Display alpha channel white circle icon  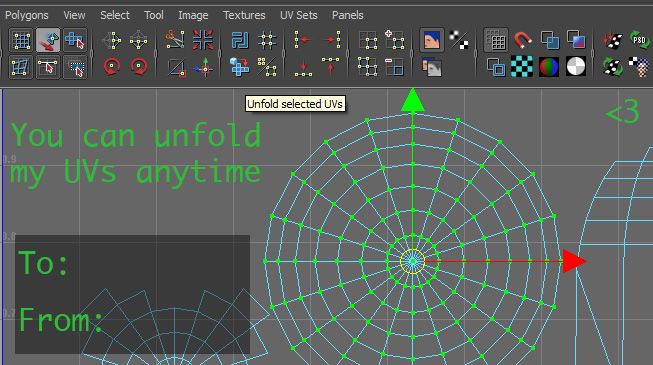pos(576,67)
